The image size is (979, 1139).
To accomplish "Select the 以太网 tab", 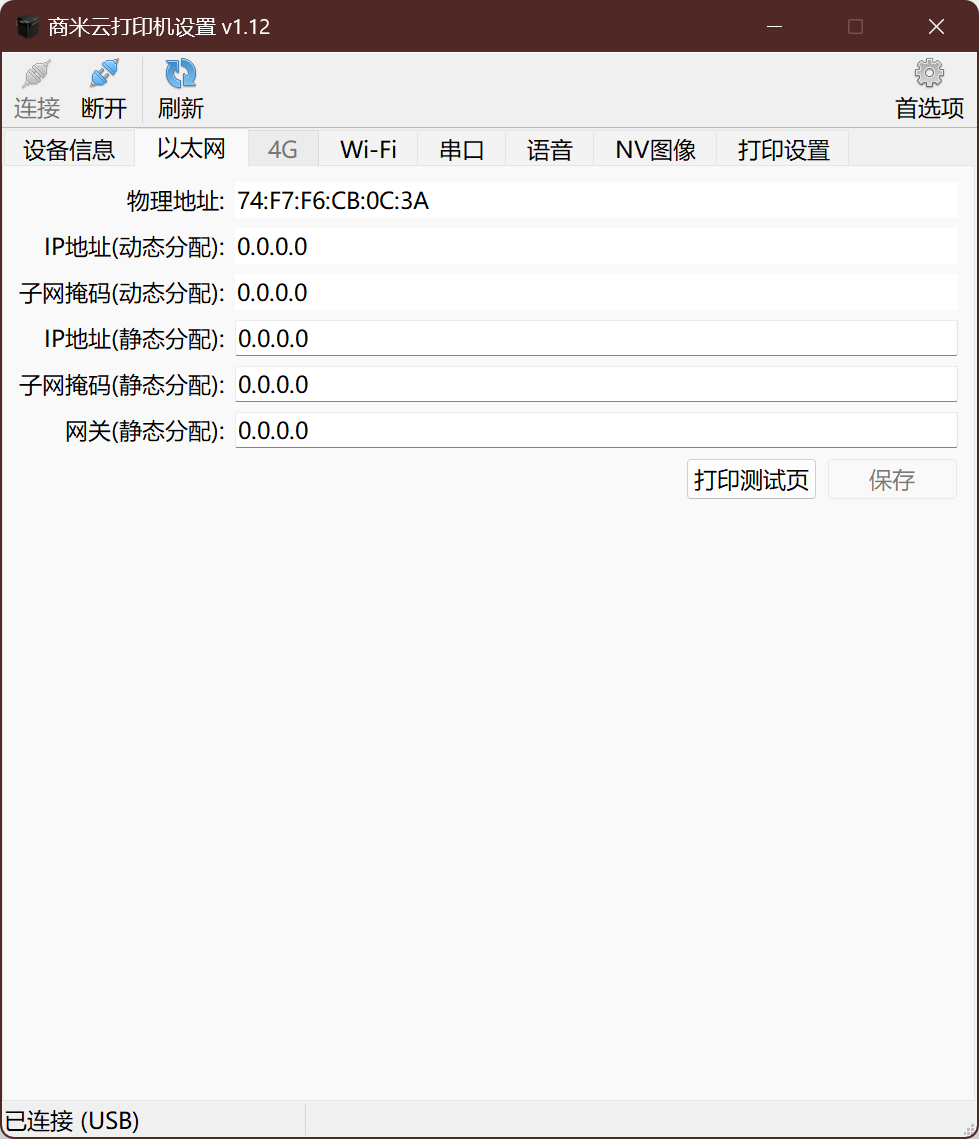I will coord(191,149).
